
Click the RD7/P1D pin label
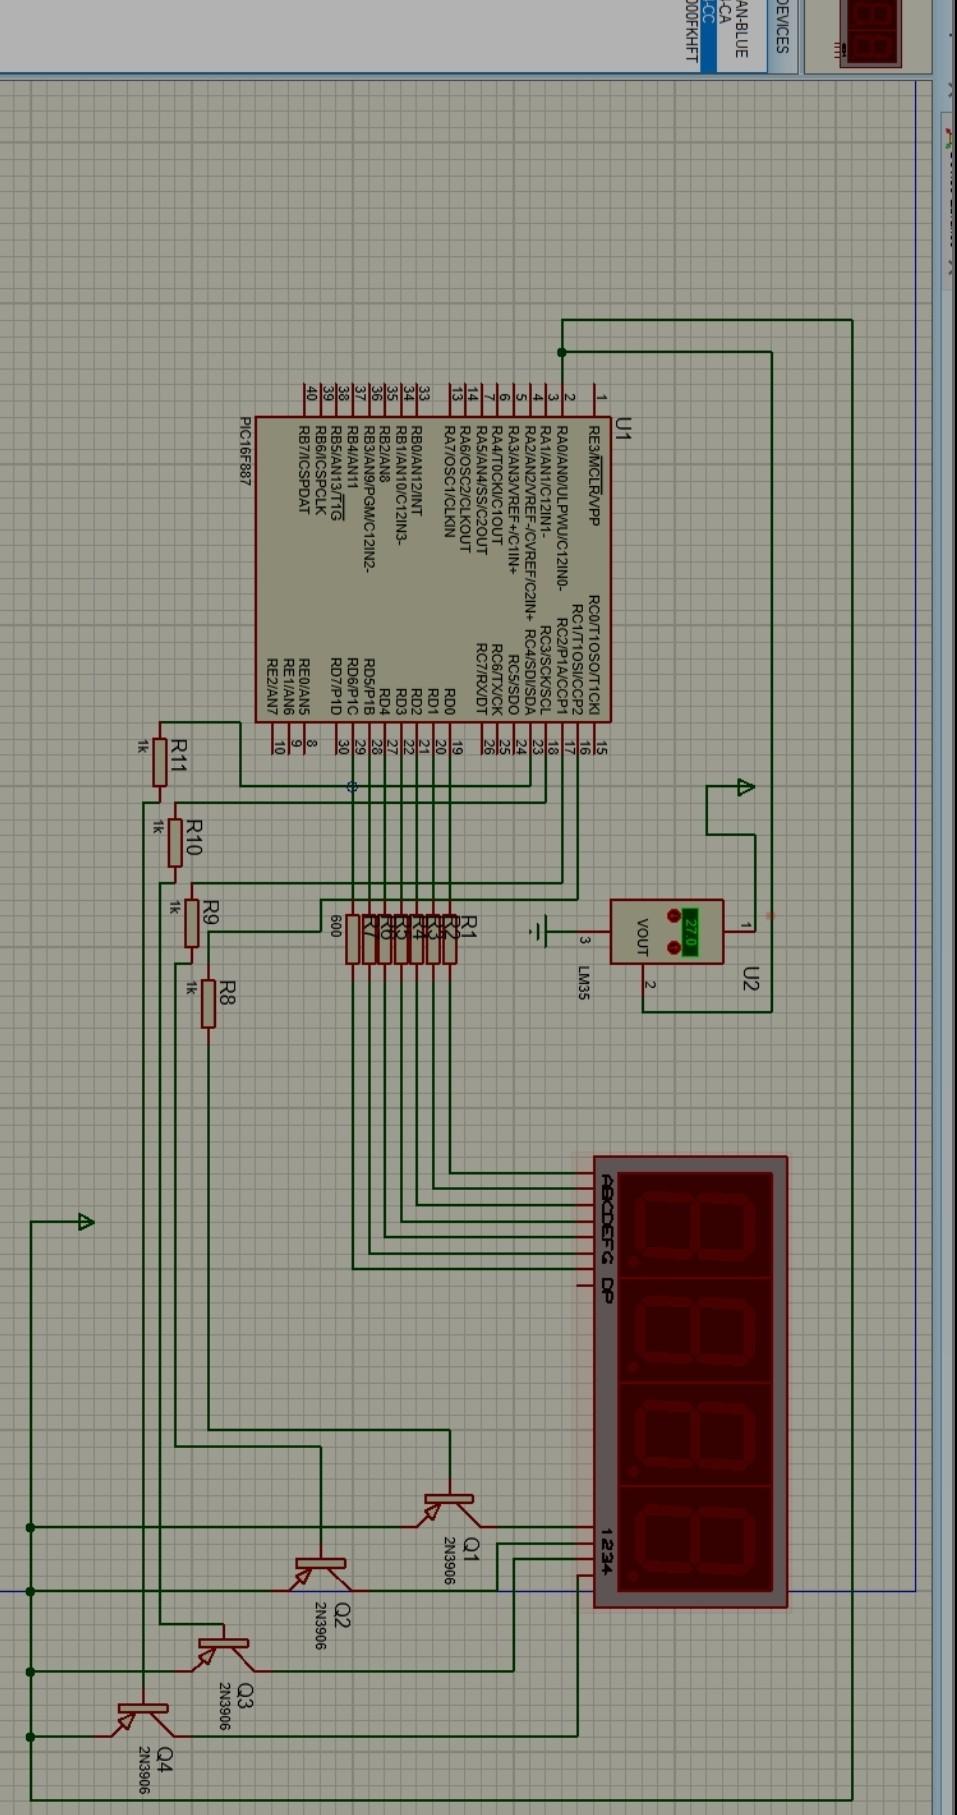tap(337, 686)
